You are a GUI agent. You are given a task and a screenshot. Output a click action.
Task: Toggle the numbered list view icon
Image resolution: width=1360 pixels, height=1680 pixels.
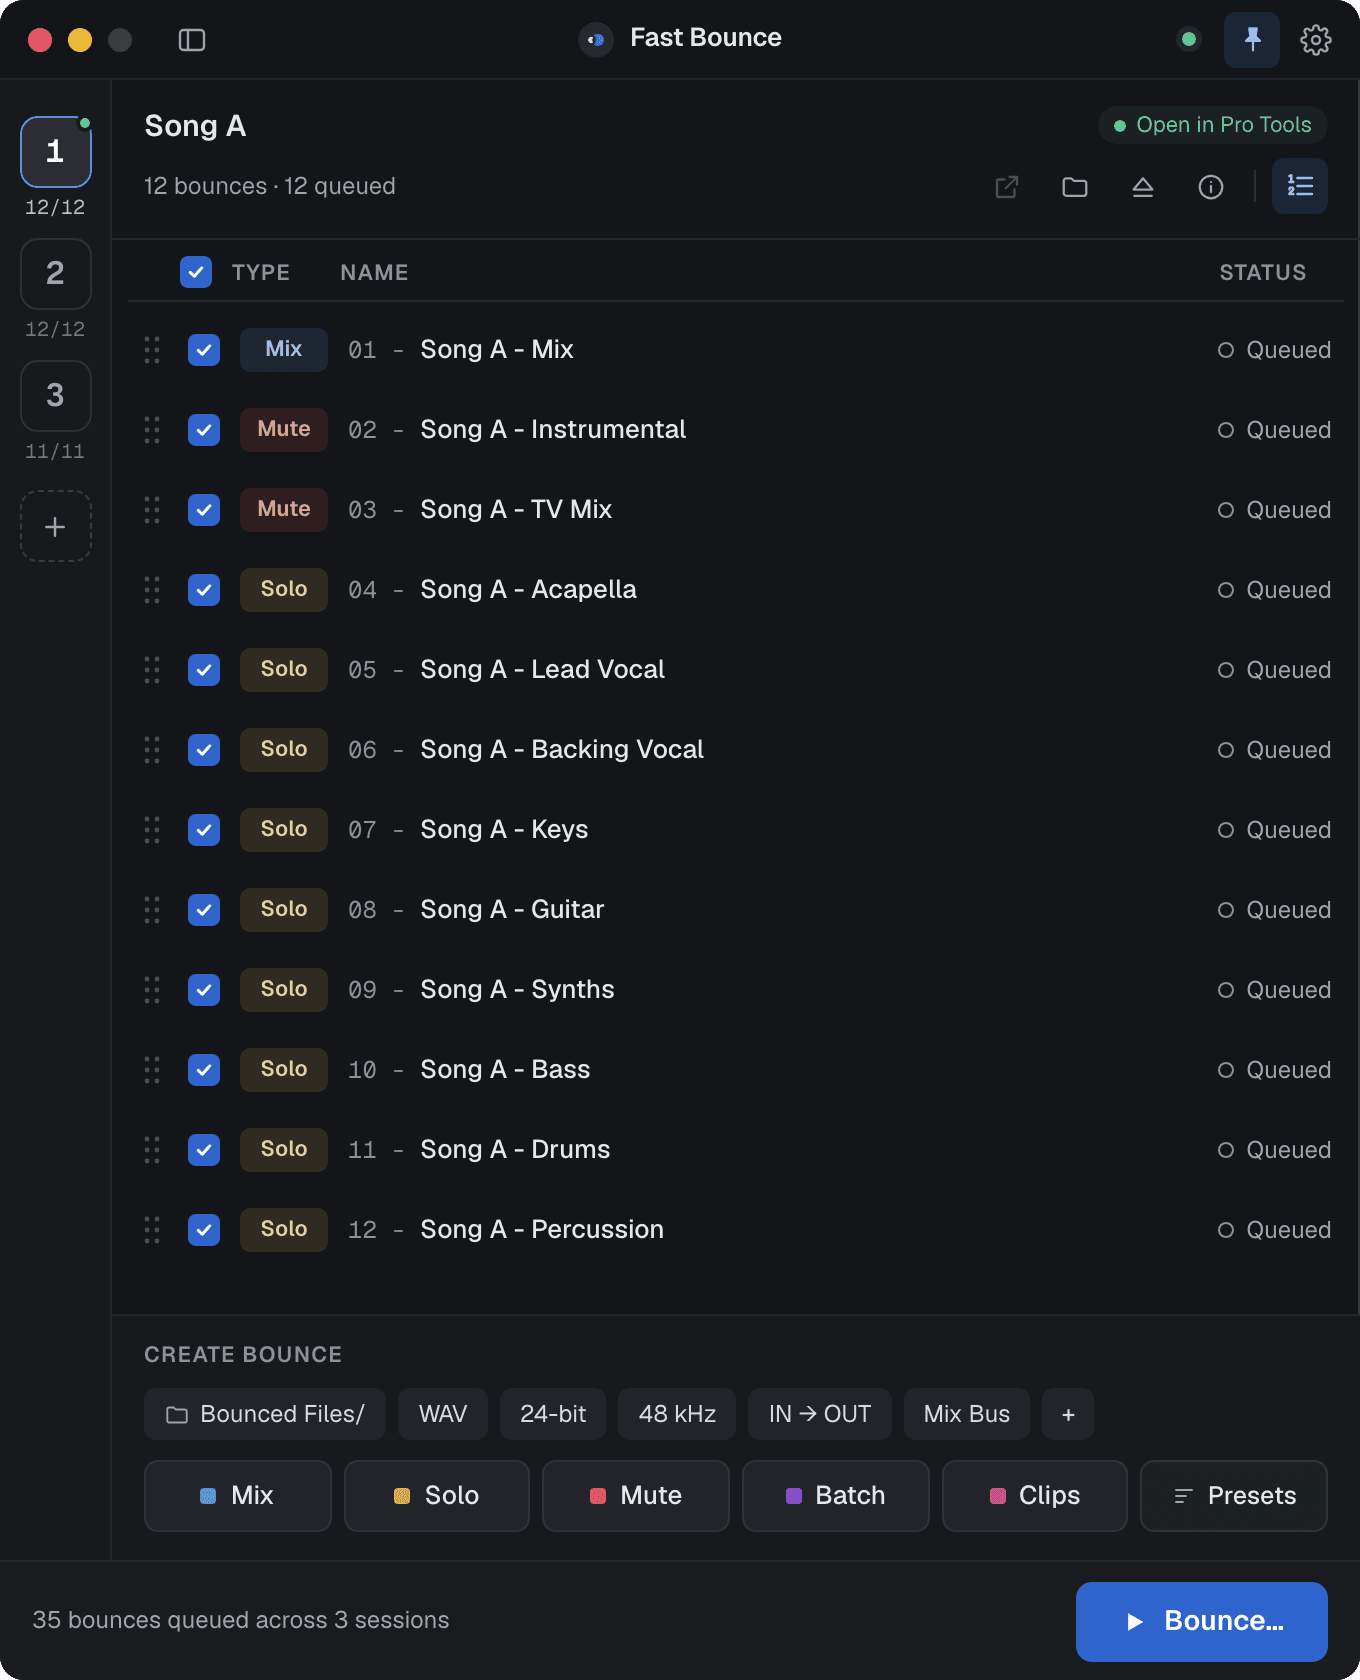(1300, 186)
